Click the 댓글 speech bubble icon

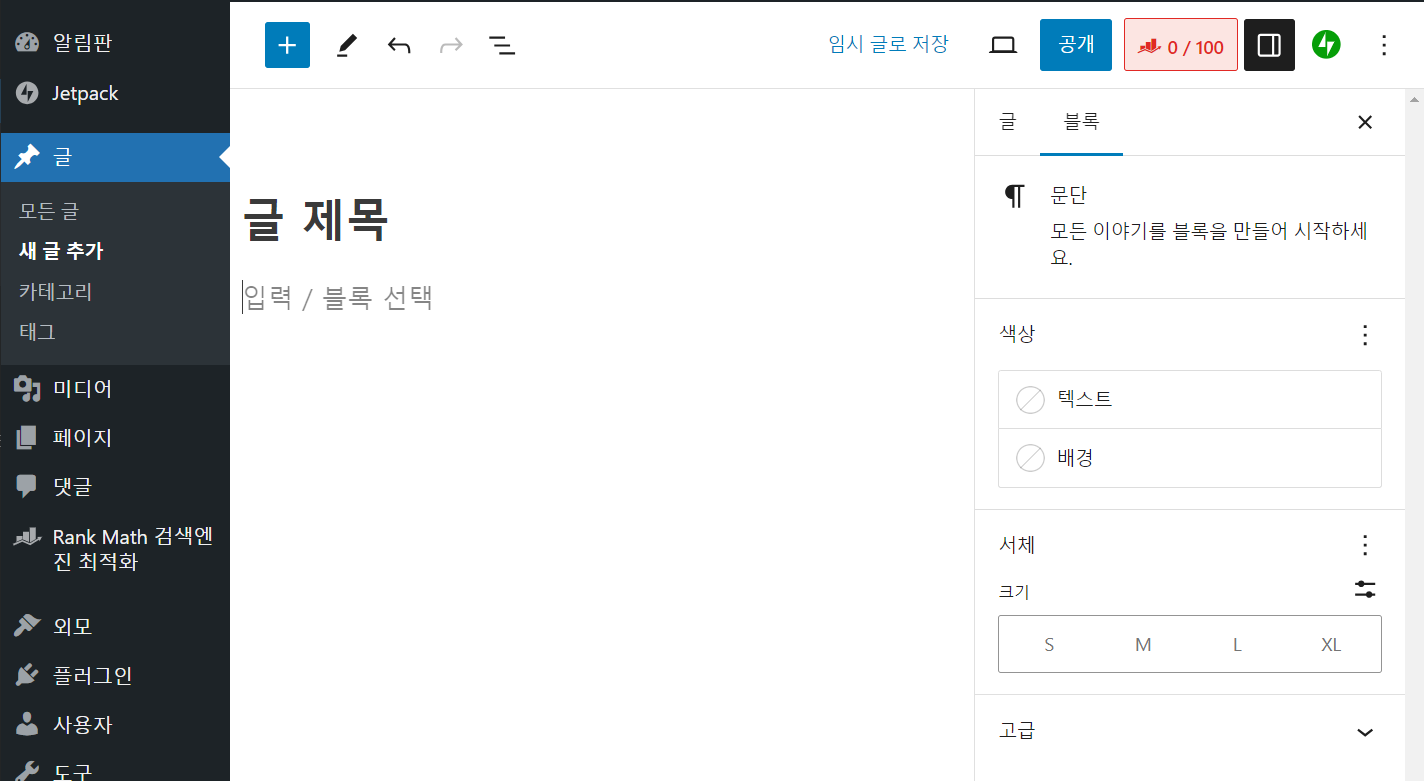pos(27,486)
